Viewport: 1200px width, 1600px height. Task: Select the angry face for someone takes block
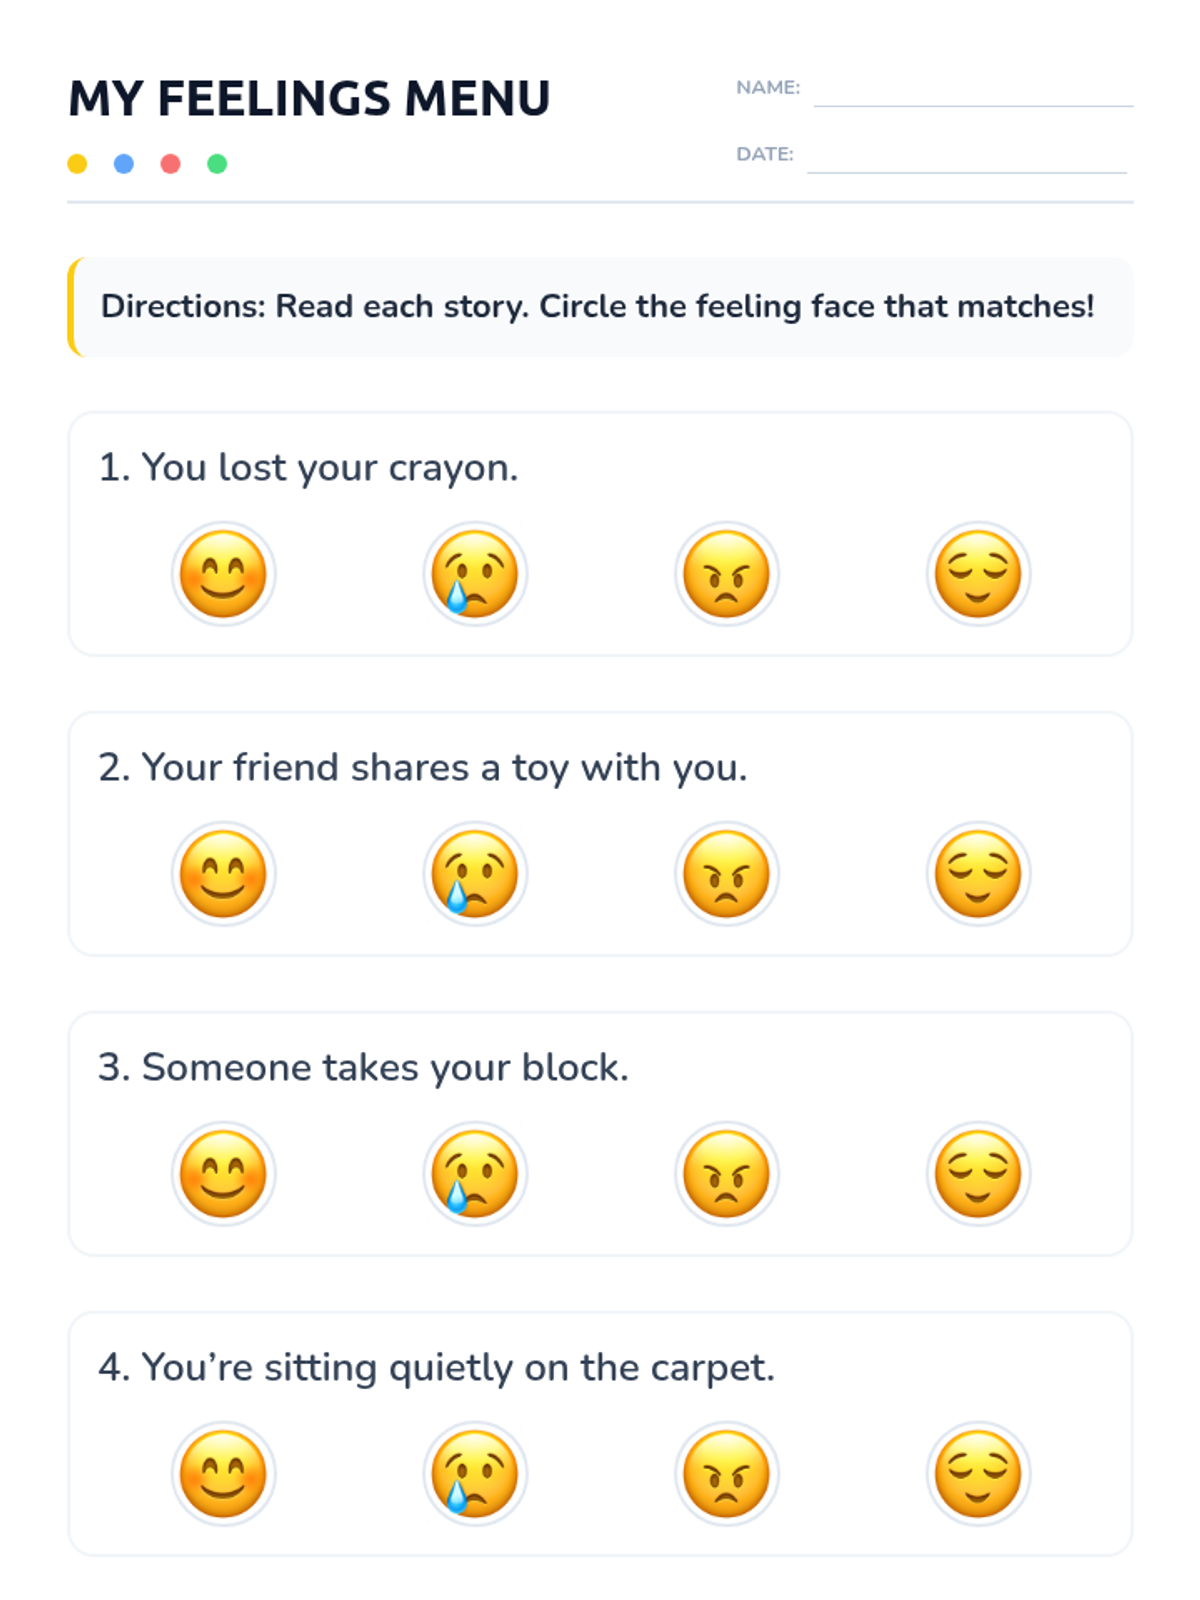point(727,1174)
